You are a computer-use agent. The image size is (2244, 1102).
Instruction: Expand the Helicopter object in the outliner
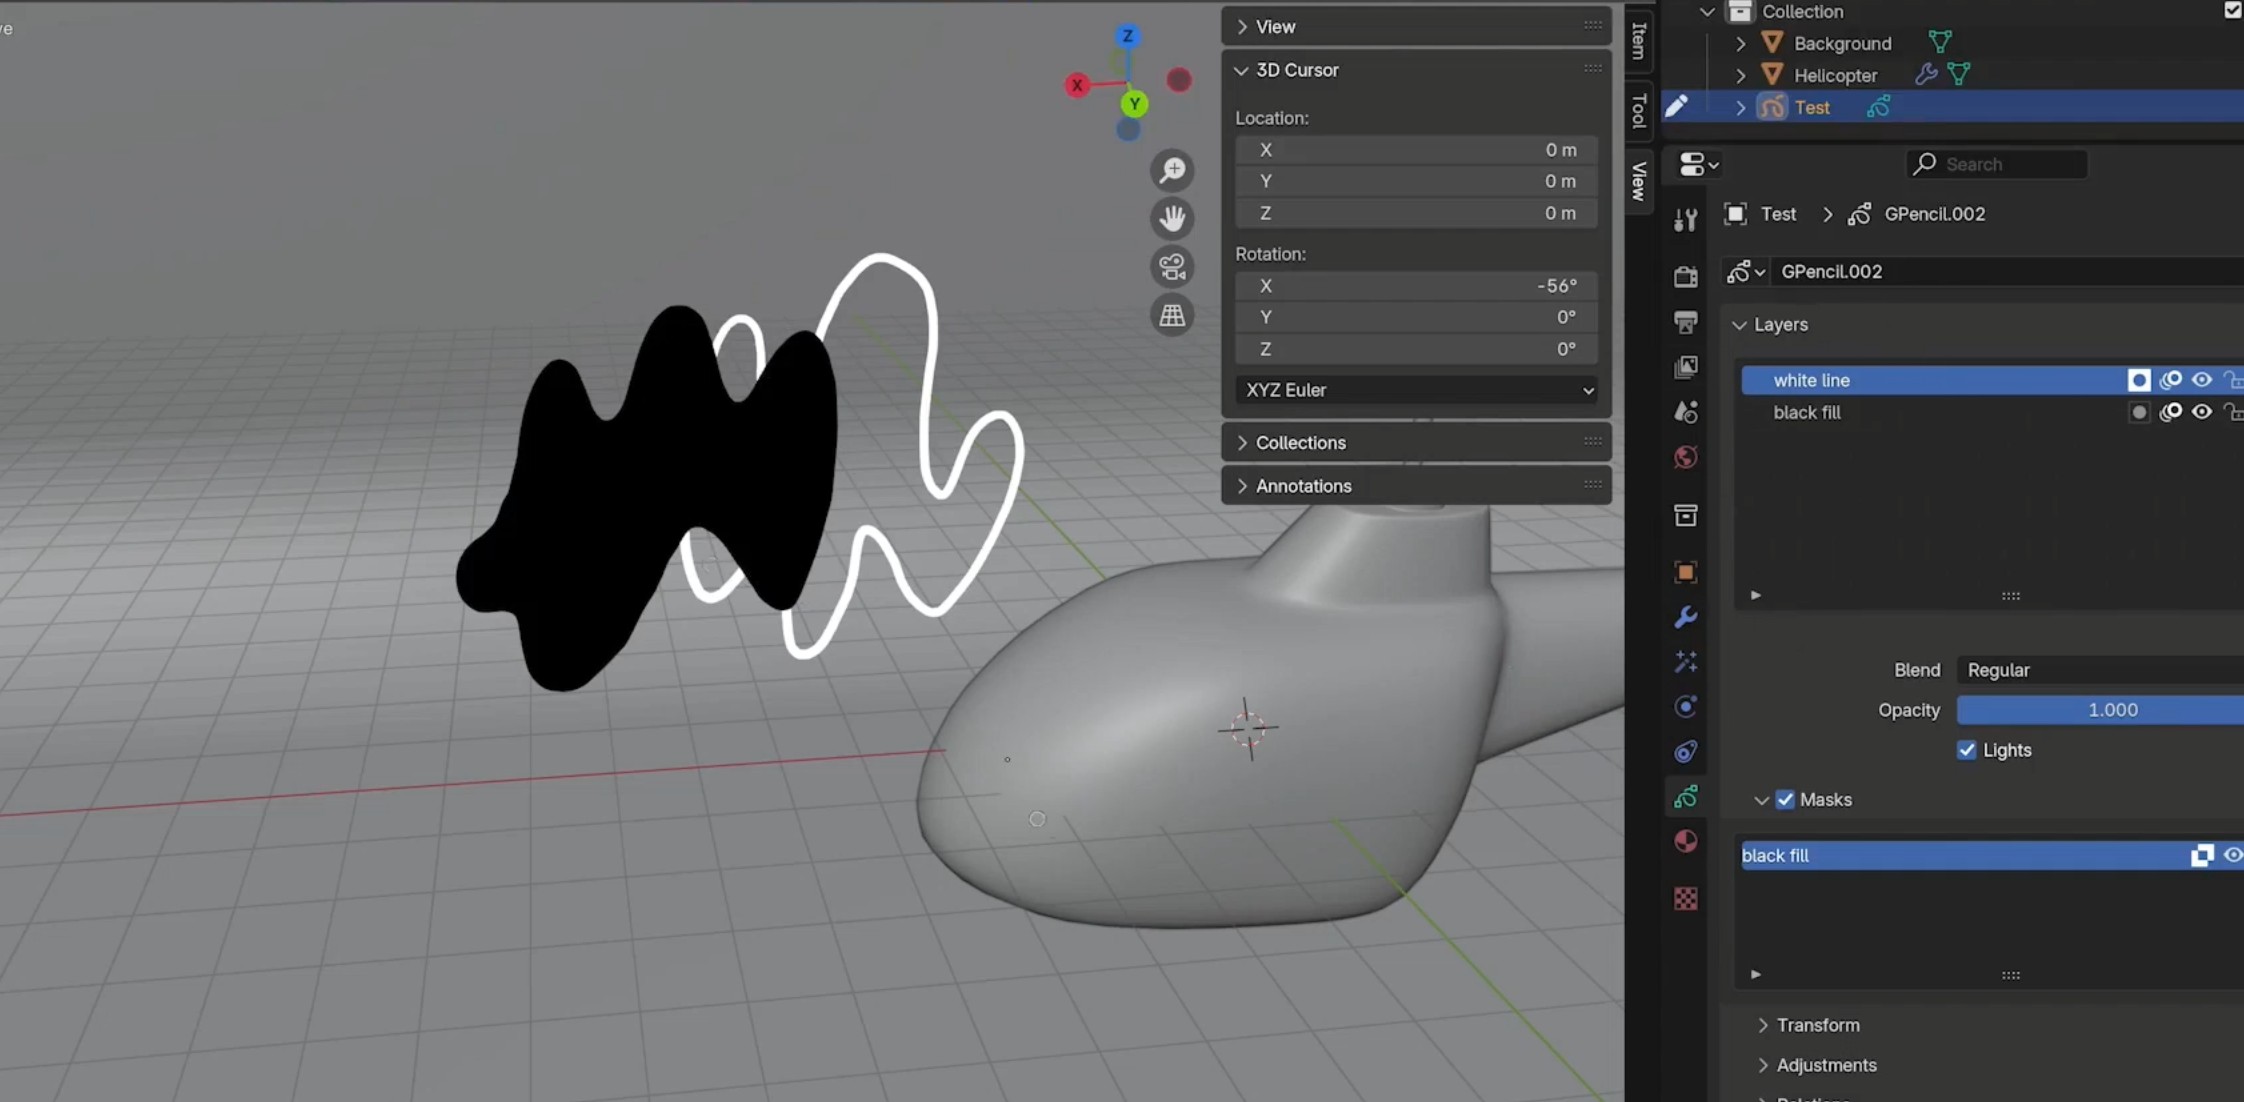(1740, 75)
